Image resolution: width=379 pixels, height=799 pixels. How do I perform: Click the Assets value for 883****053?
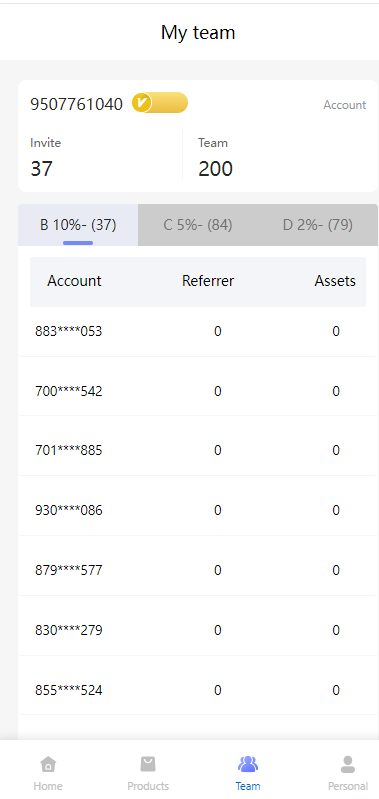[x=336, y=331]
